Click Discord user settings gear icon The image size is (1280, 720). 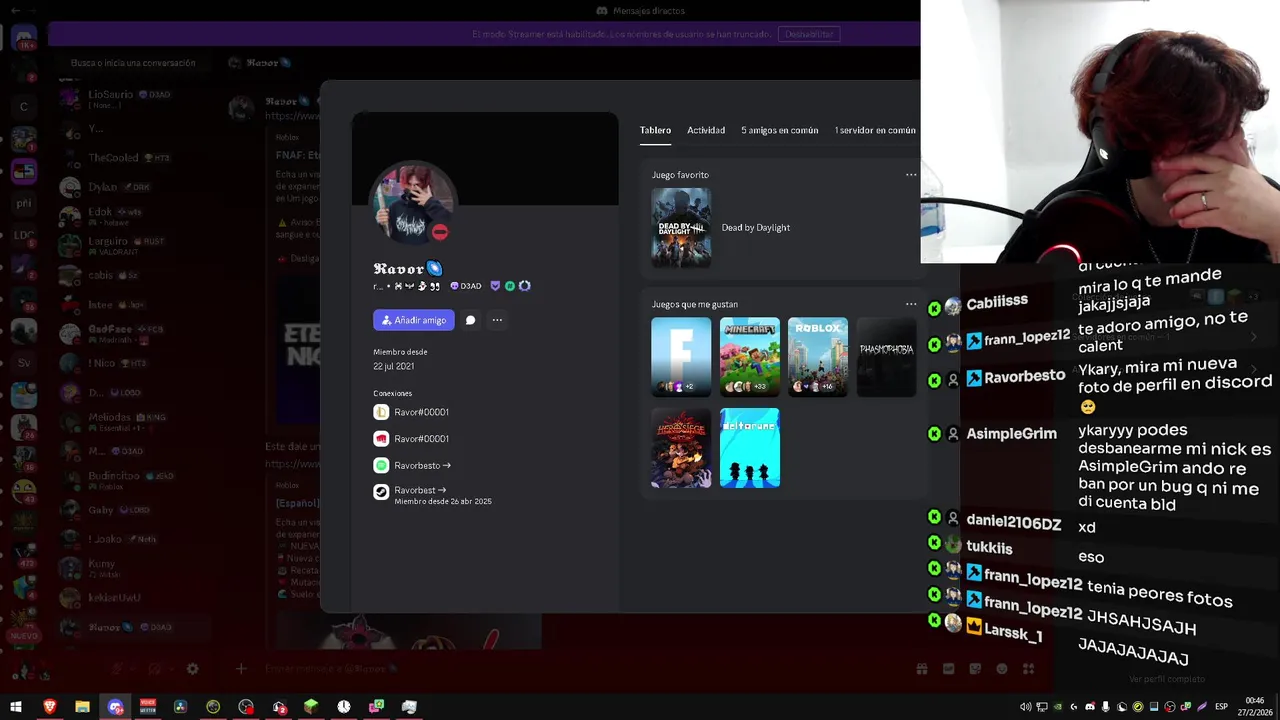pyautogui.click(x=192, y=668)
